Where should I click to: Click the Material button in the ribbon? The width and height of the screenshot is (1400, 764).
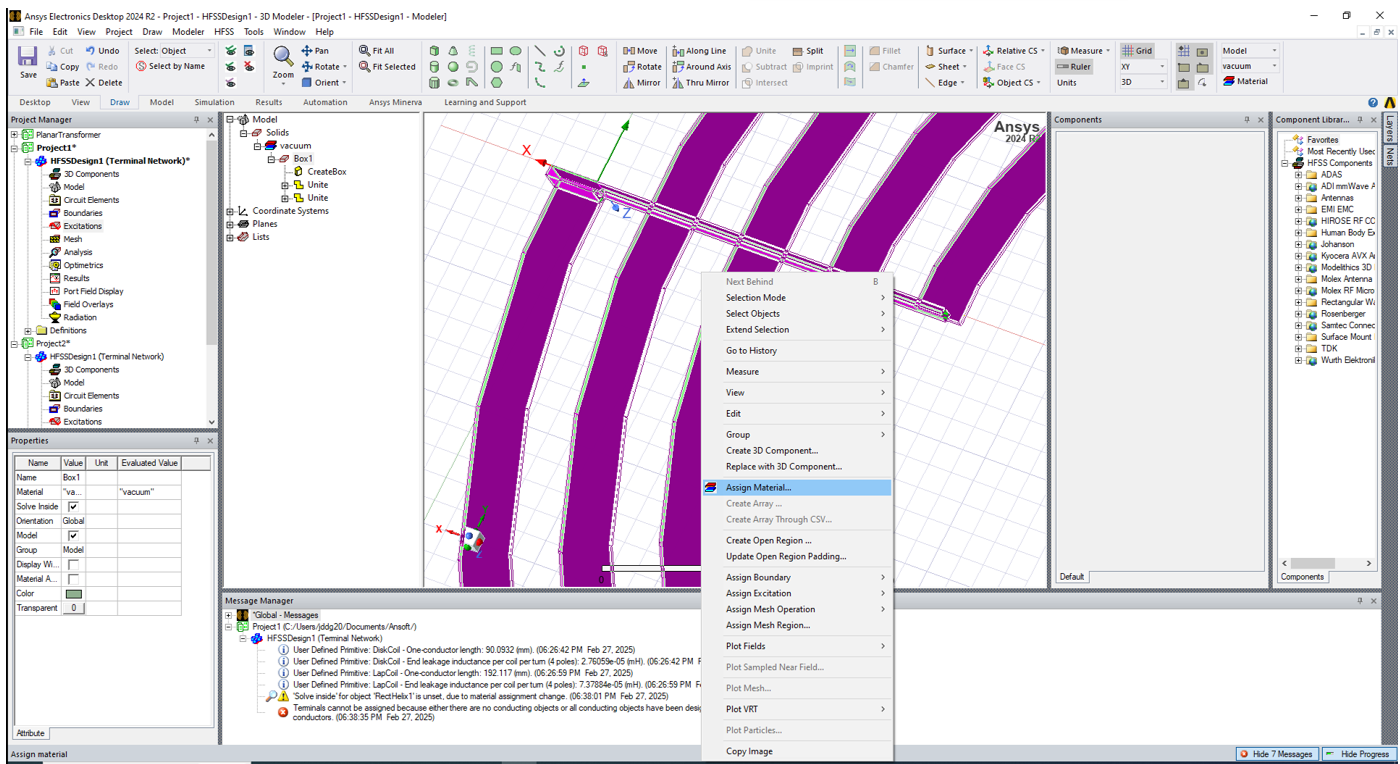click(1246, 82)
